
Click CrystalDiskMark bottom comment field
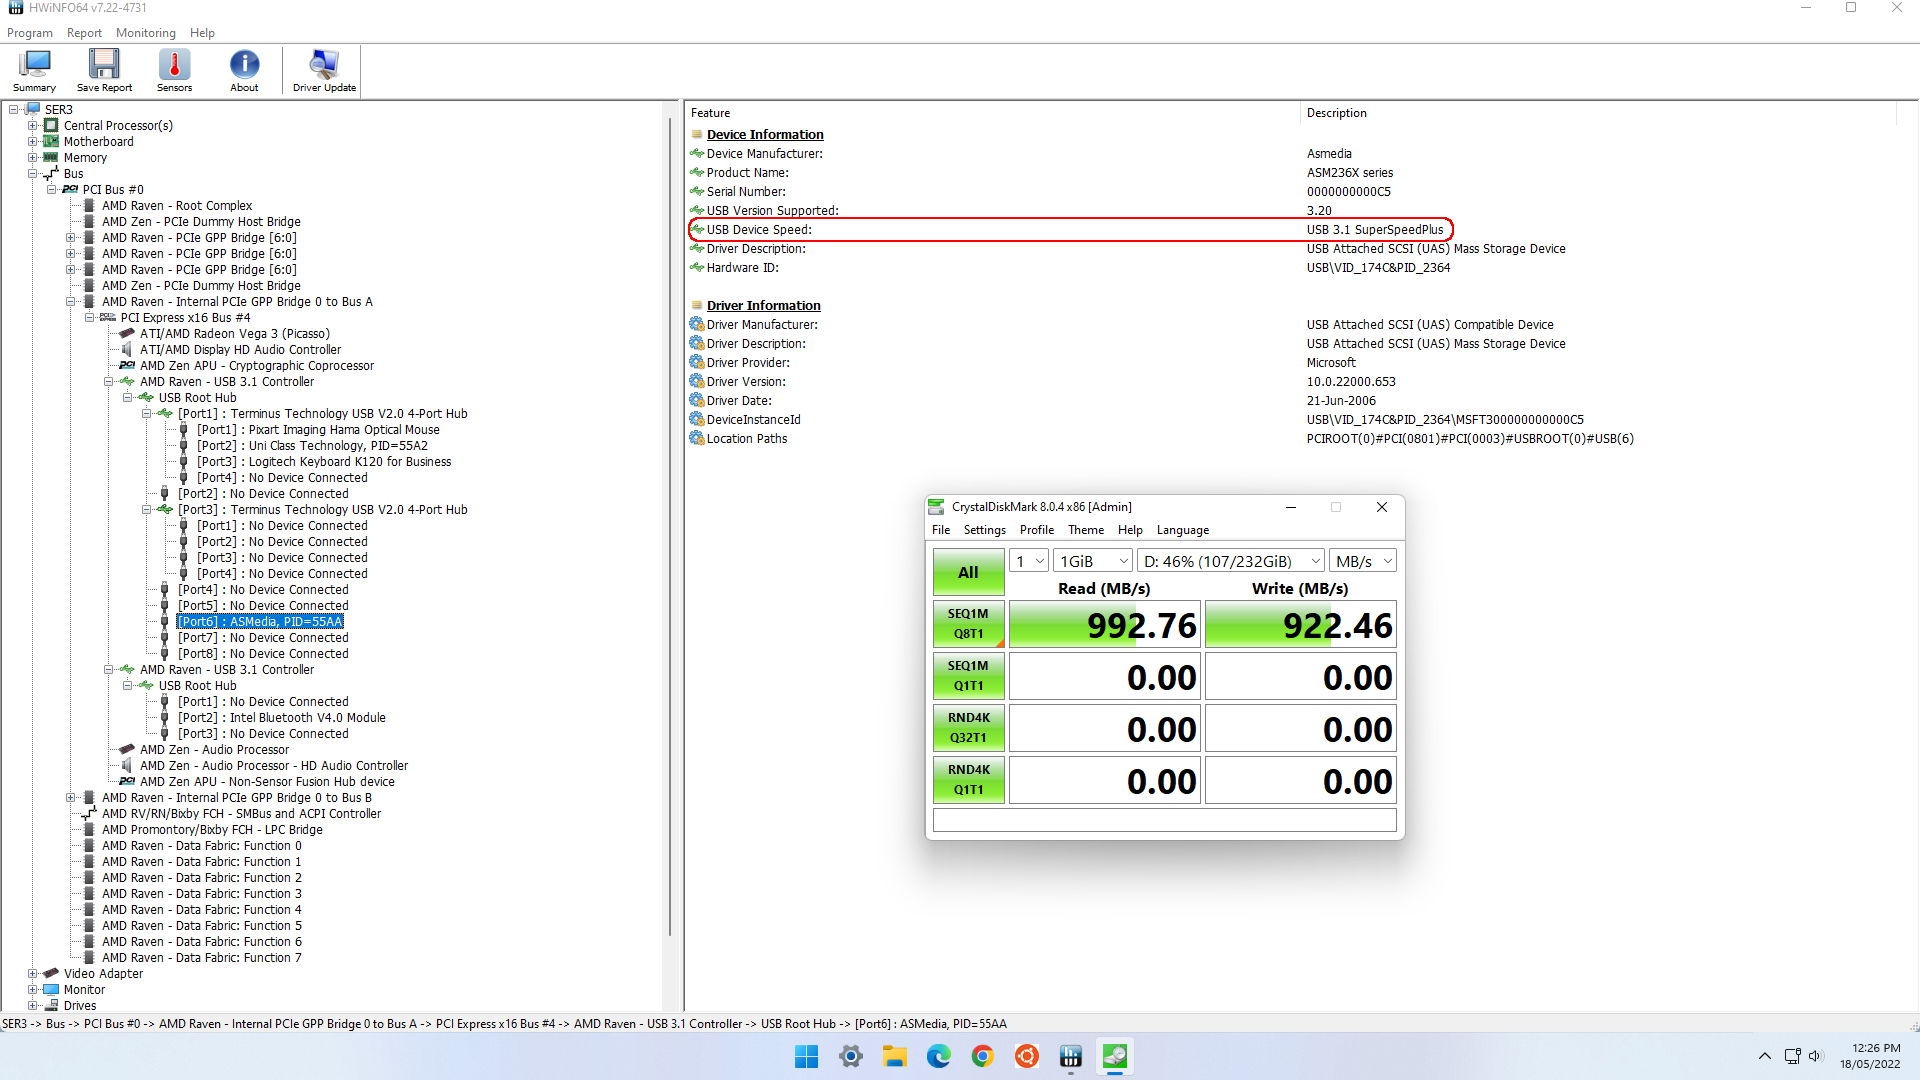(1164, 820)
